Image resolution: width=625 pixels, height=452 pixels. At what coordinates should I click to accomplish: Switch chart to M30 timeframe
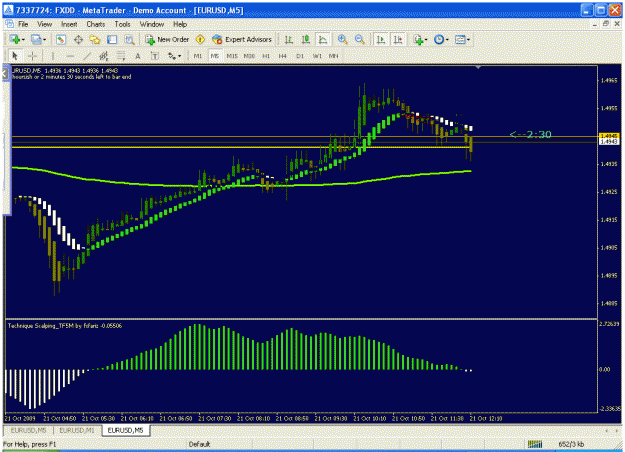click(x=249, y=56)
